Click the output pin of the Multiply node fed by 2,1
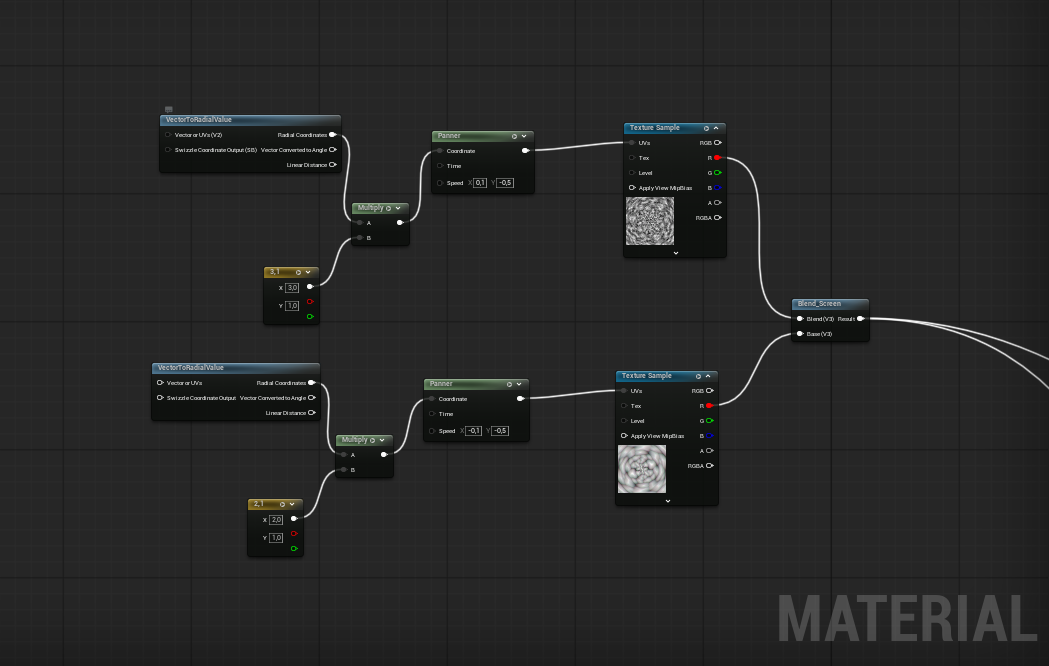The width and height of the screenshot is (1049, 666). [x=384, y=455]
